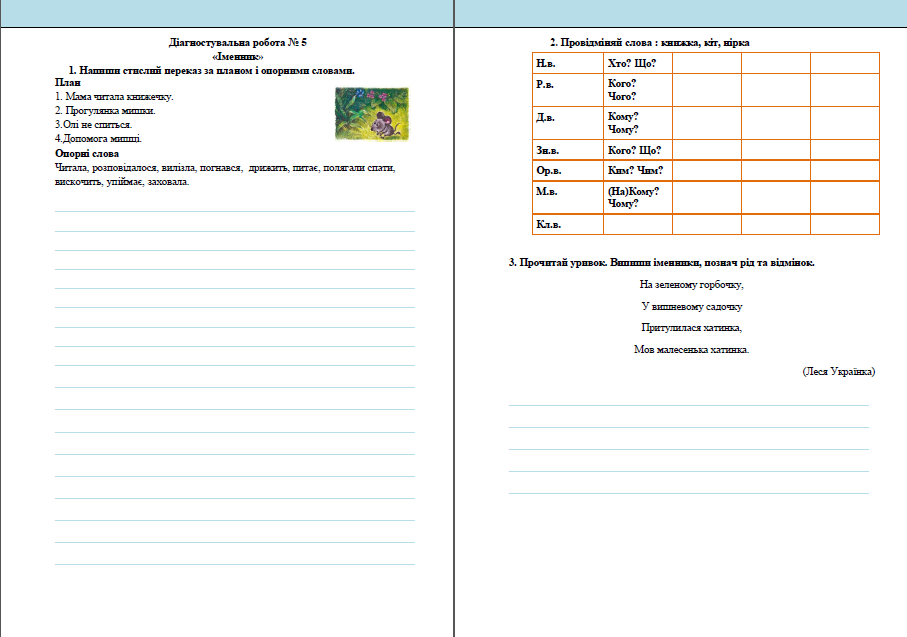This screenshot has height=637, width=907.
Task: Click the task 3 heading 'Прочитай уривок'
Action: tap(661, 262)
